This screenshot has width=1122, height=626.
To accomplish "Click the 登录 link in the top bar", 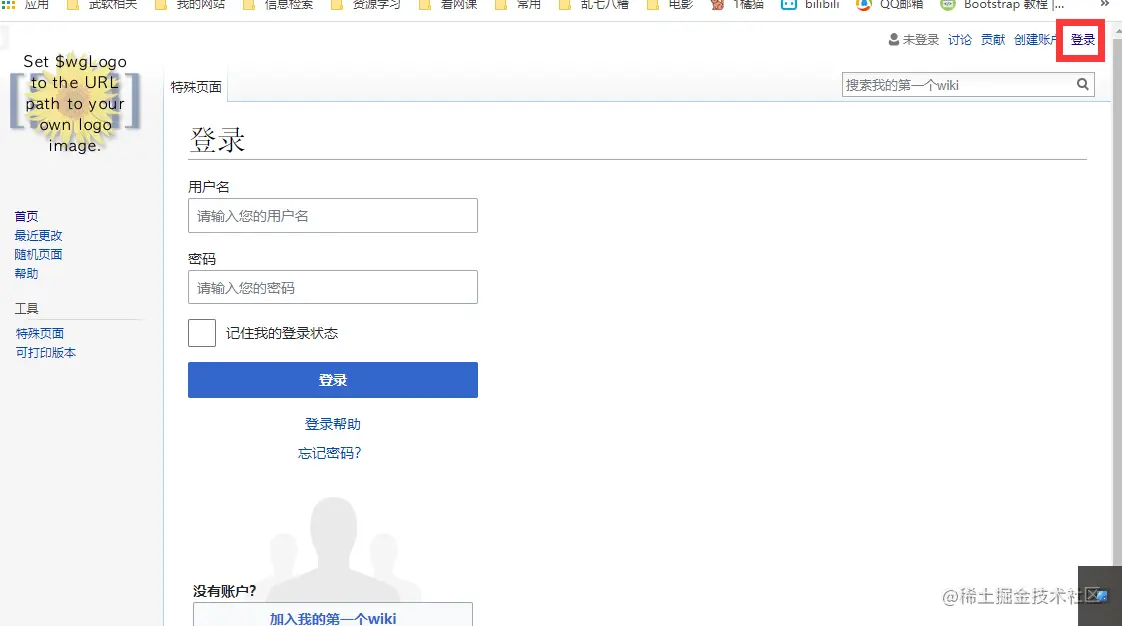I will coord(1083,40).
